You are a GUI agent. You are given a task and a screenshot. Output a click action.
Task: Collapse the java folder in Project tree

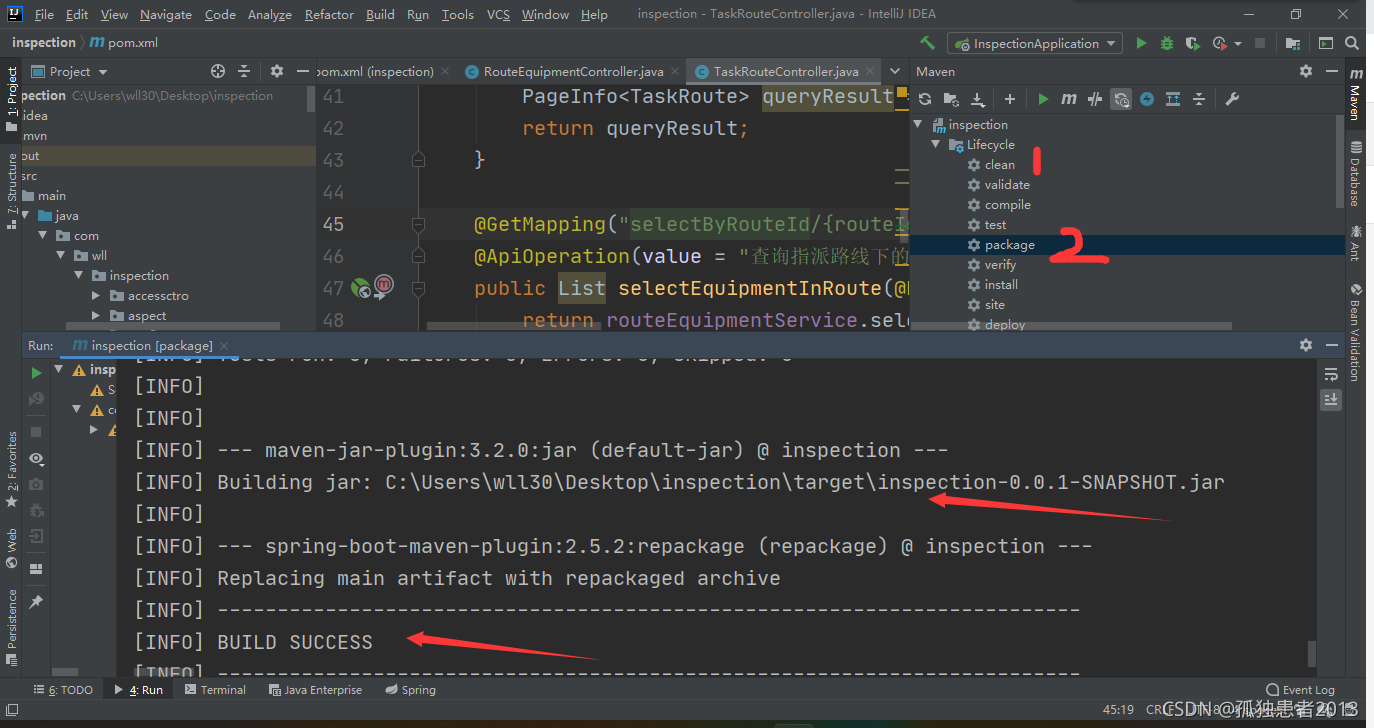point(26,216)
